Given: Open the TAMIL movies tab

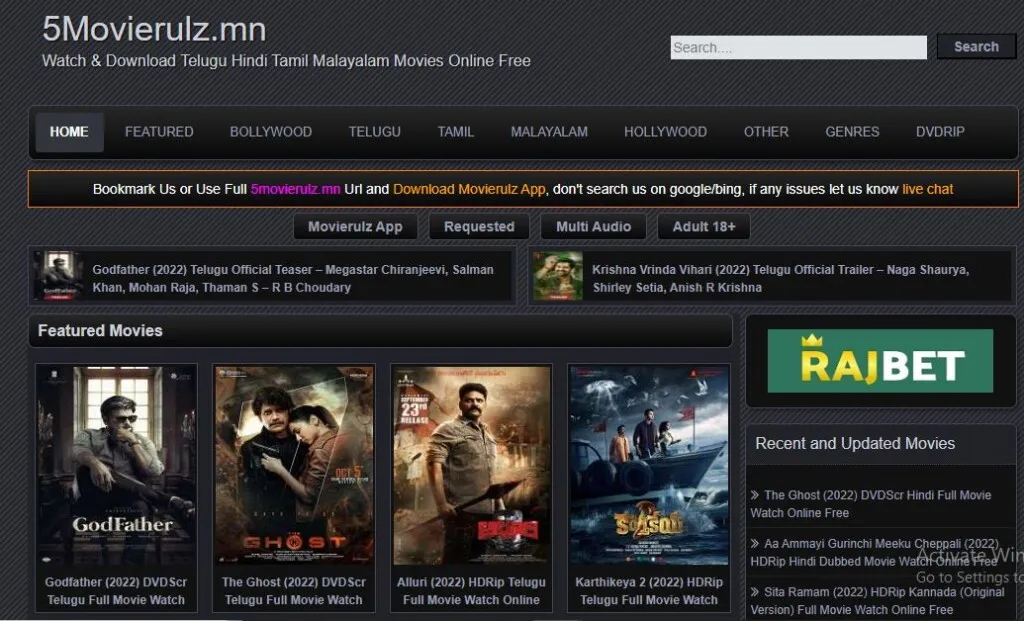Looking at the screenshot, I should pyautogui.click(x=455, y=131).
